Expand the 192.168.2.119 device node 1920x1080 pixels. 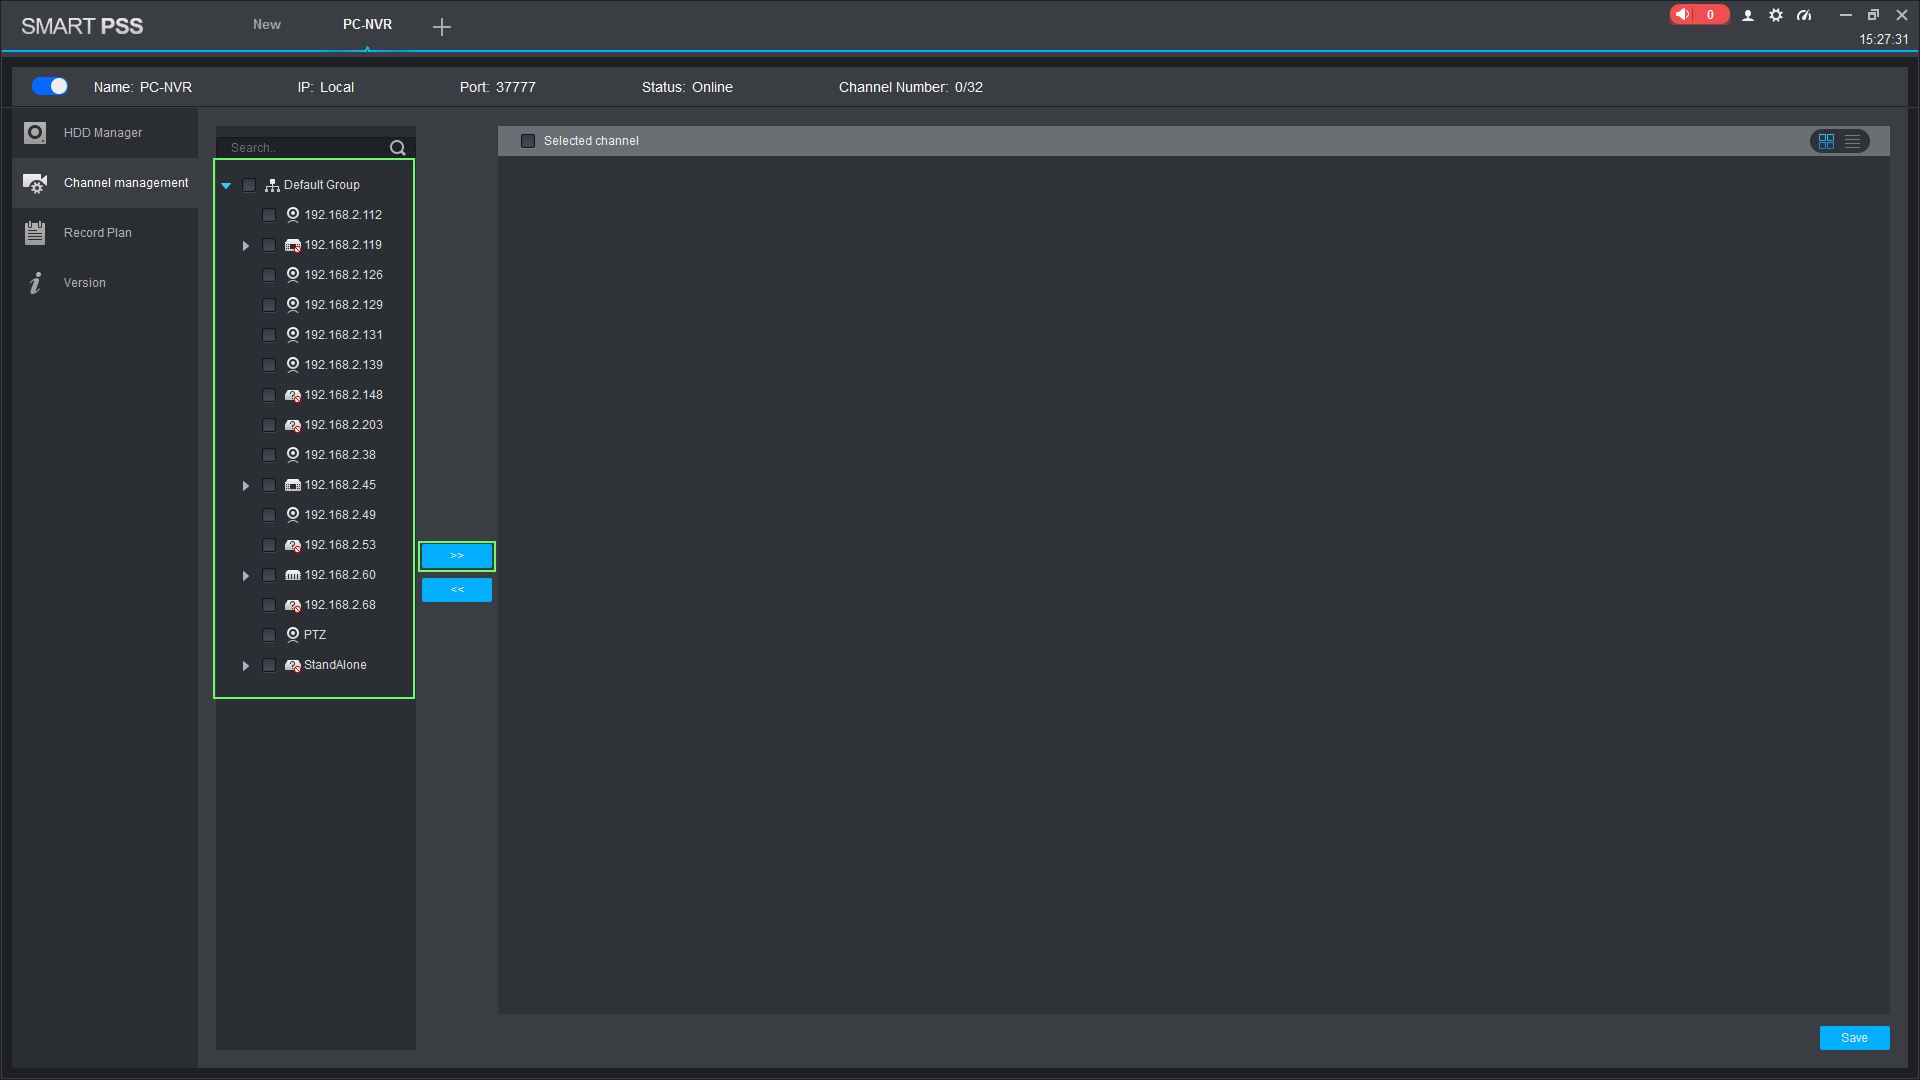point(246,245)
